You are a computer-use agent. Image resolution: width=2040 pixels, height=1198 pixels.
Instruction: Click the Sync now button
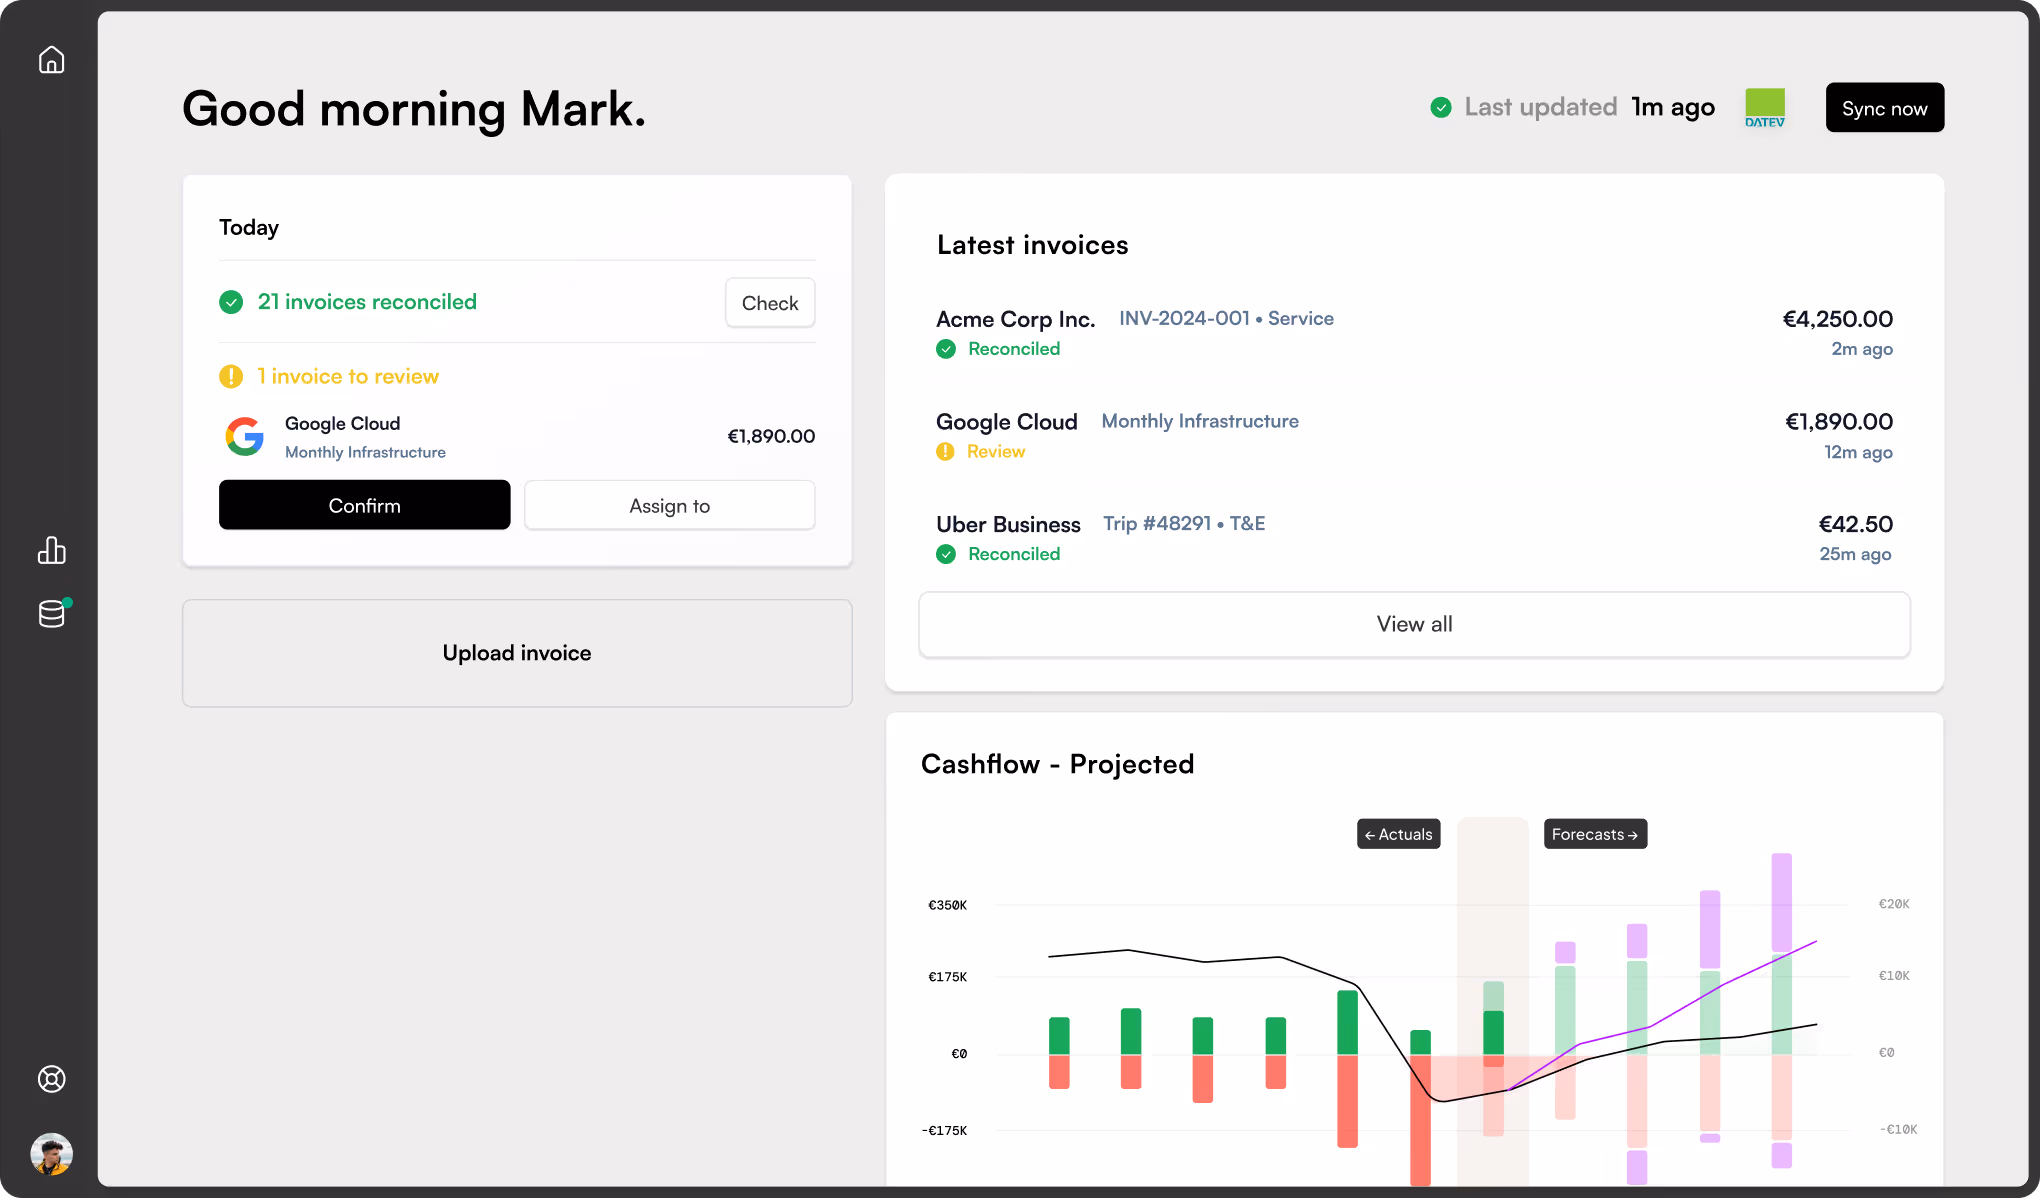point(1884,107)
